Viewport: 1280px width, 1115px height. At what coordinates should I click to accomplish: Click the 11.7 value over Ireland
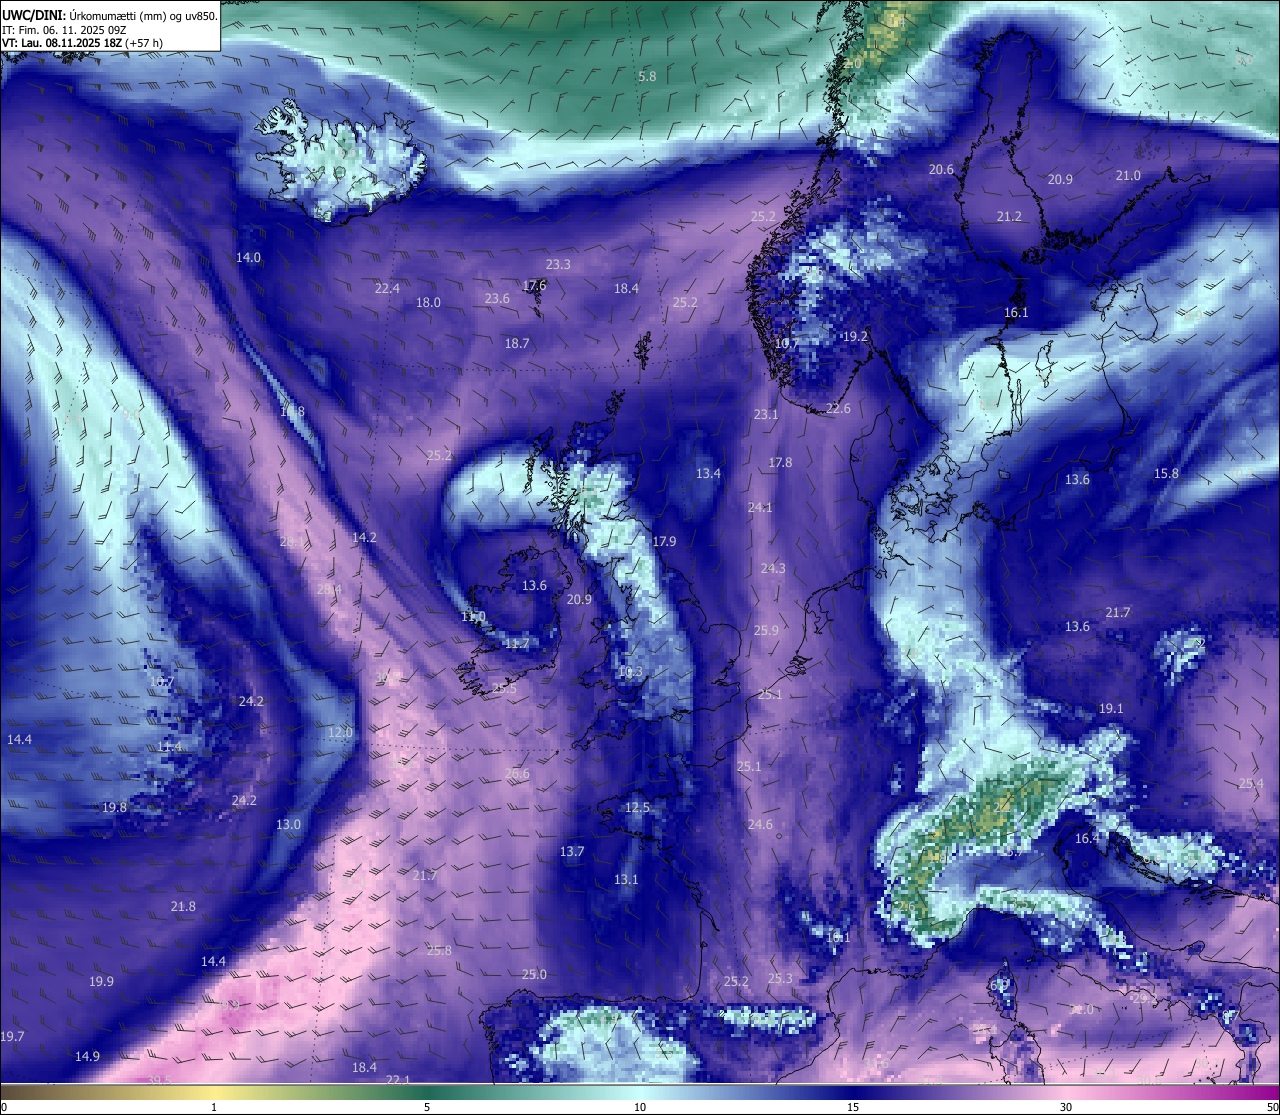[517, 644]
